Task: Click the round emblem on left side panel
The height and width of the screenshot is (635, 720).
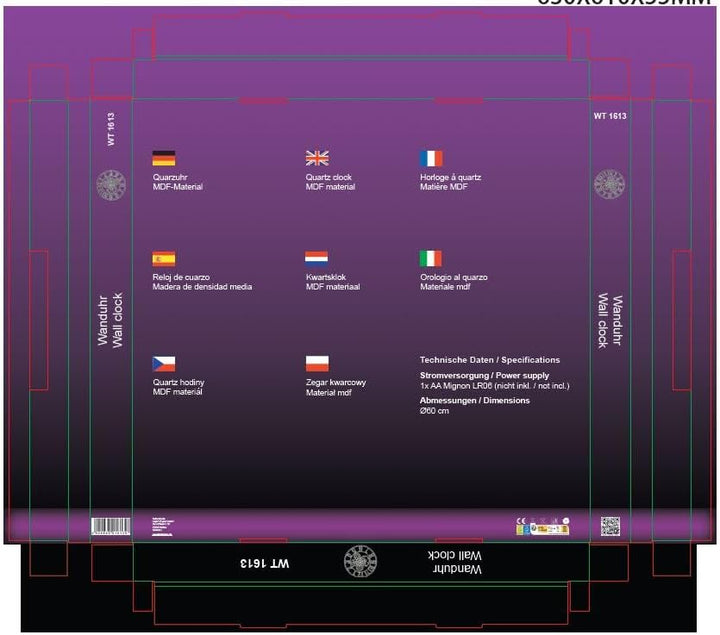Action: tap(111, 185)
